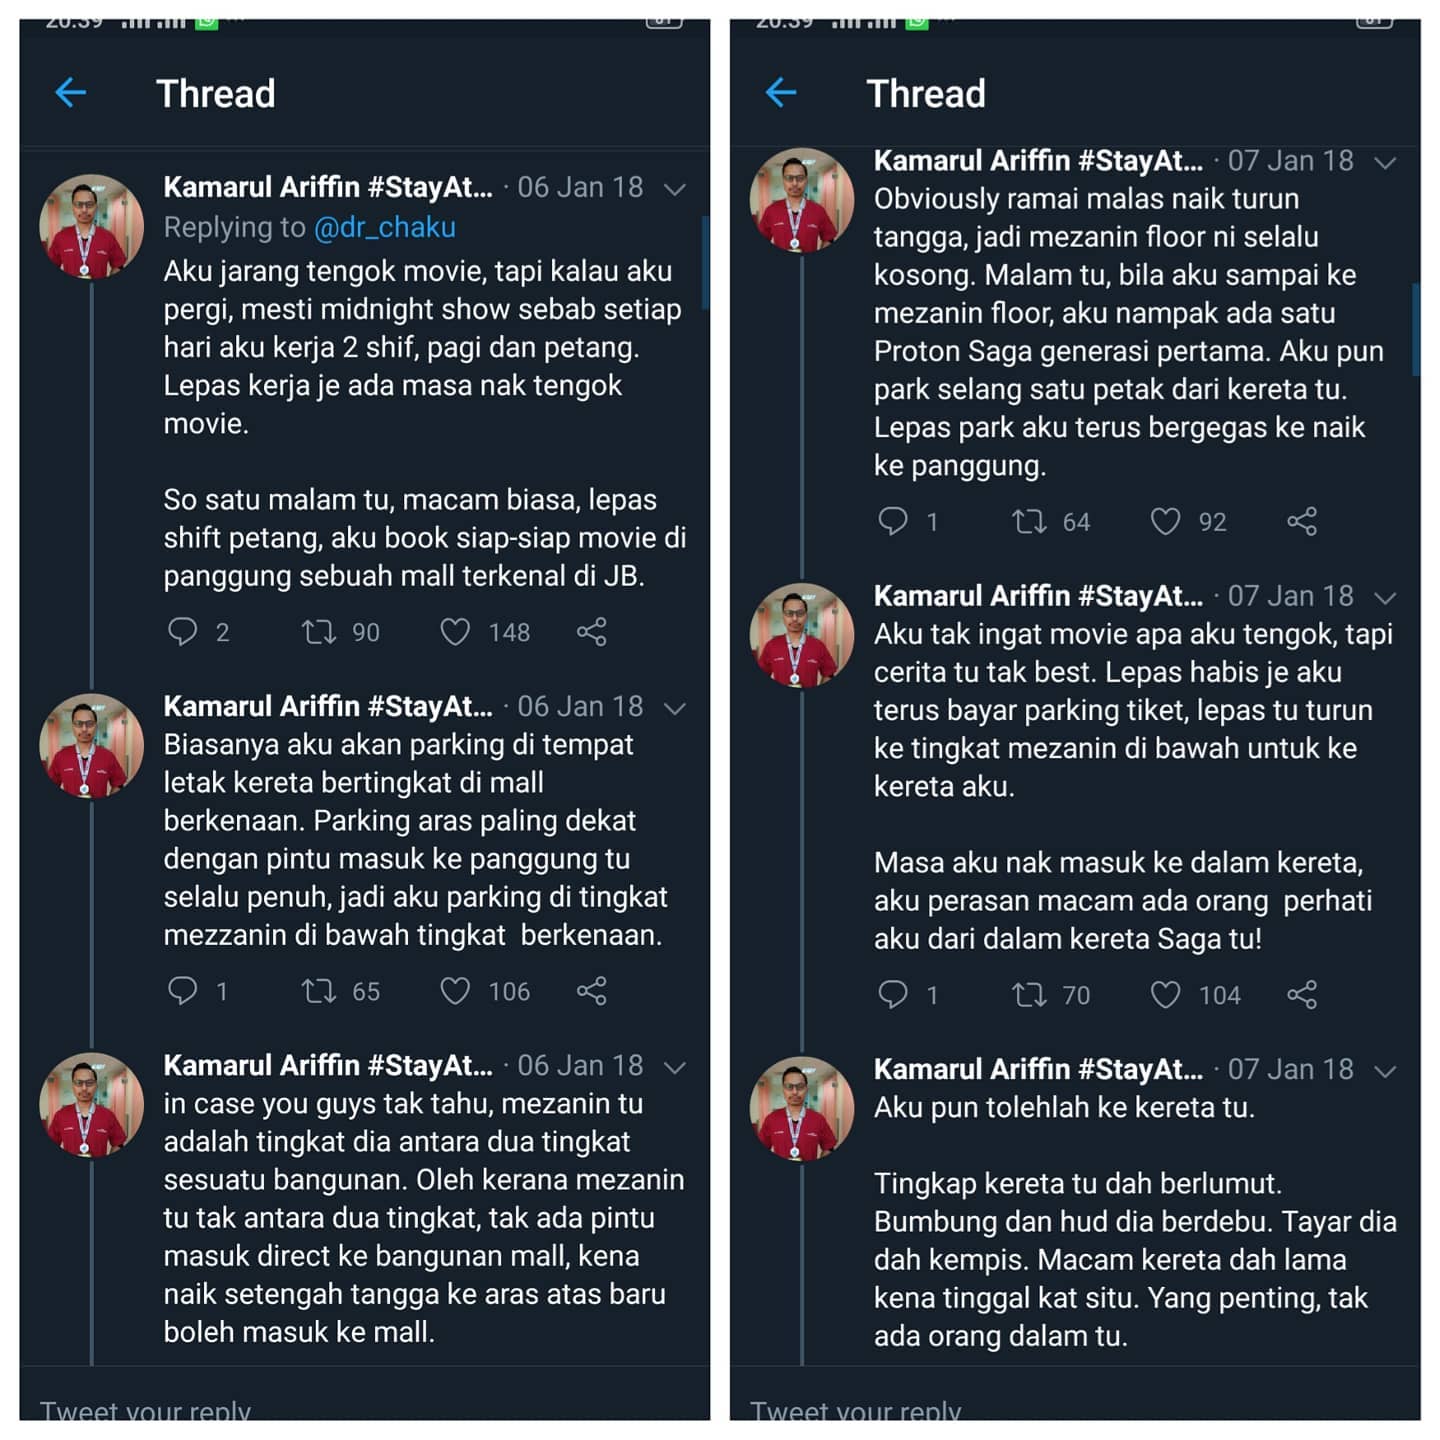Tap the profile photo beside 'Aku tak ingat' tweet
The image size is (1440, 1440).
tap(802, 635)
